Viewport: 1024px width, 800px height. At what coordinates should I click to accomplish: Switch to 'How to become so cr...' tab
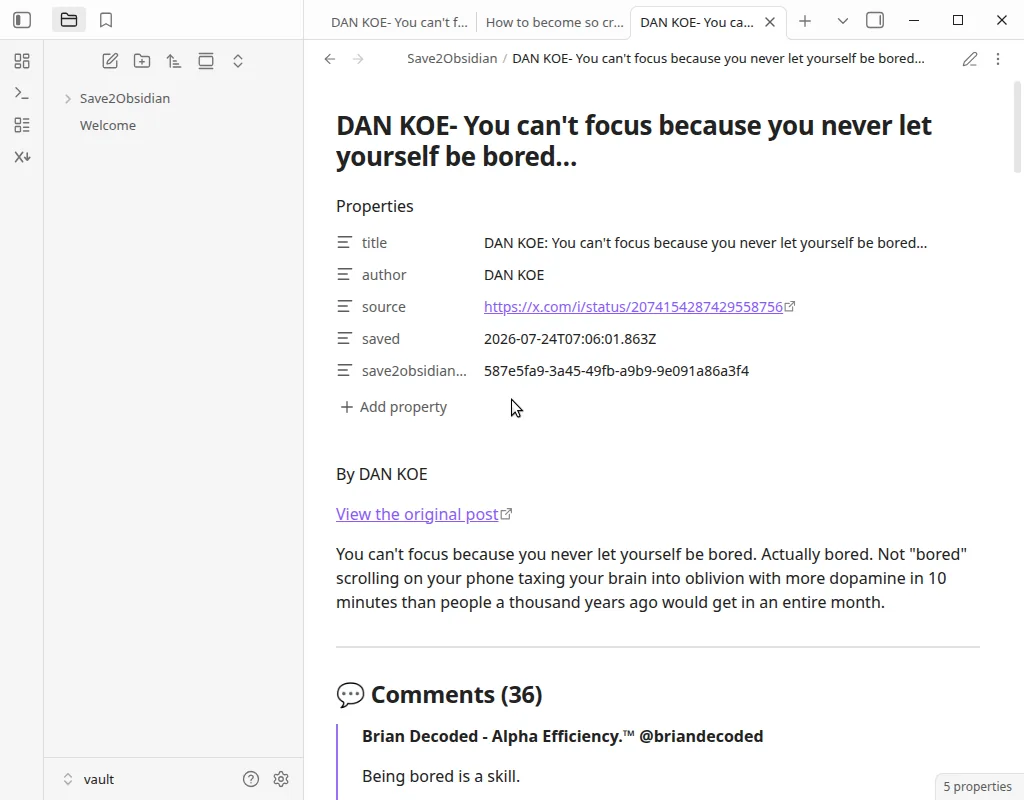click(x=554, y=22)
